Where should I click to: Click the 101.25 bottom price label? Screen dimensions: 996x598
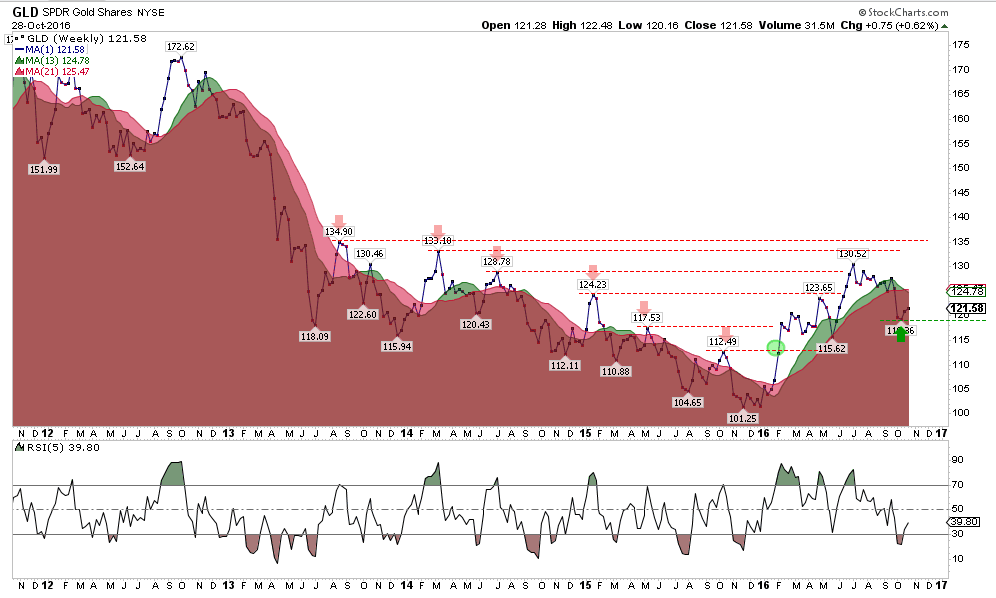(x=743, y=418)
